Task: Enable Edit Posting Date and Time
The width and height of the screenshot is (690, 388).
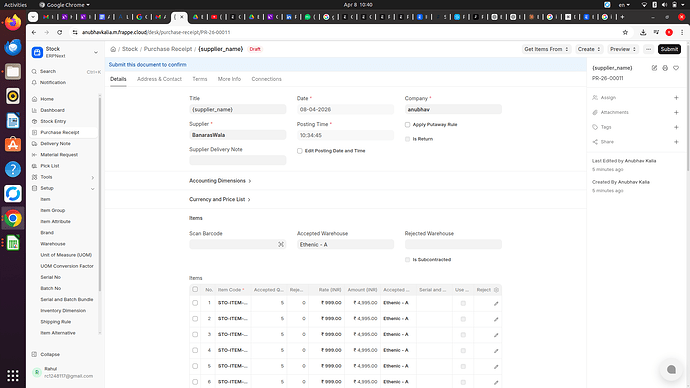Action: (300, 151)
